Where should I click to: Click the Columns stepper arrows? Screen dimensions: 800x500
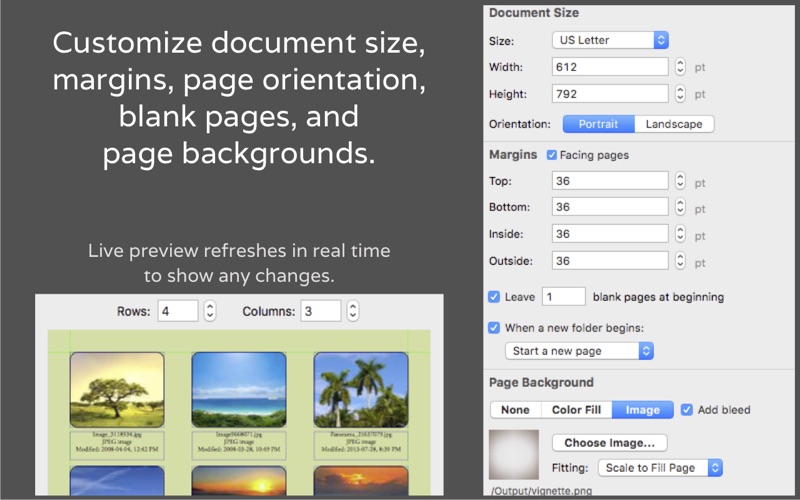click(x=353, y=311)
